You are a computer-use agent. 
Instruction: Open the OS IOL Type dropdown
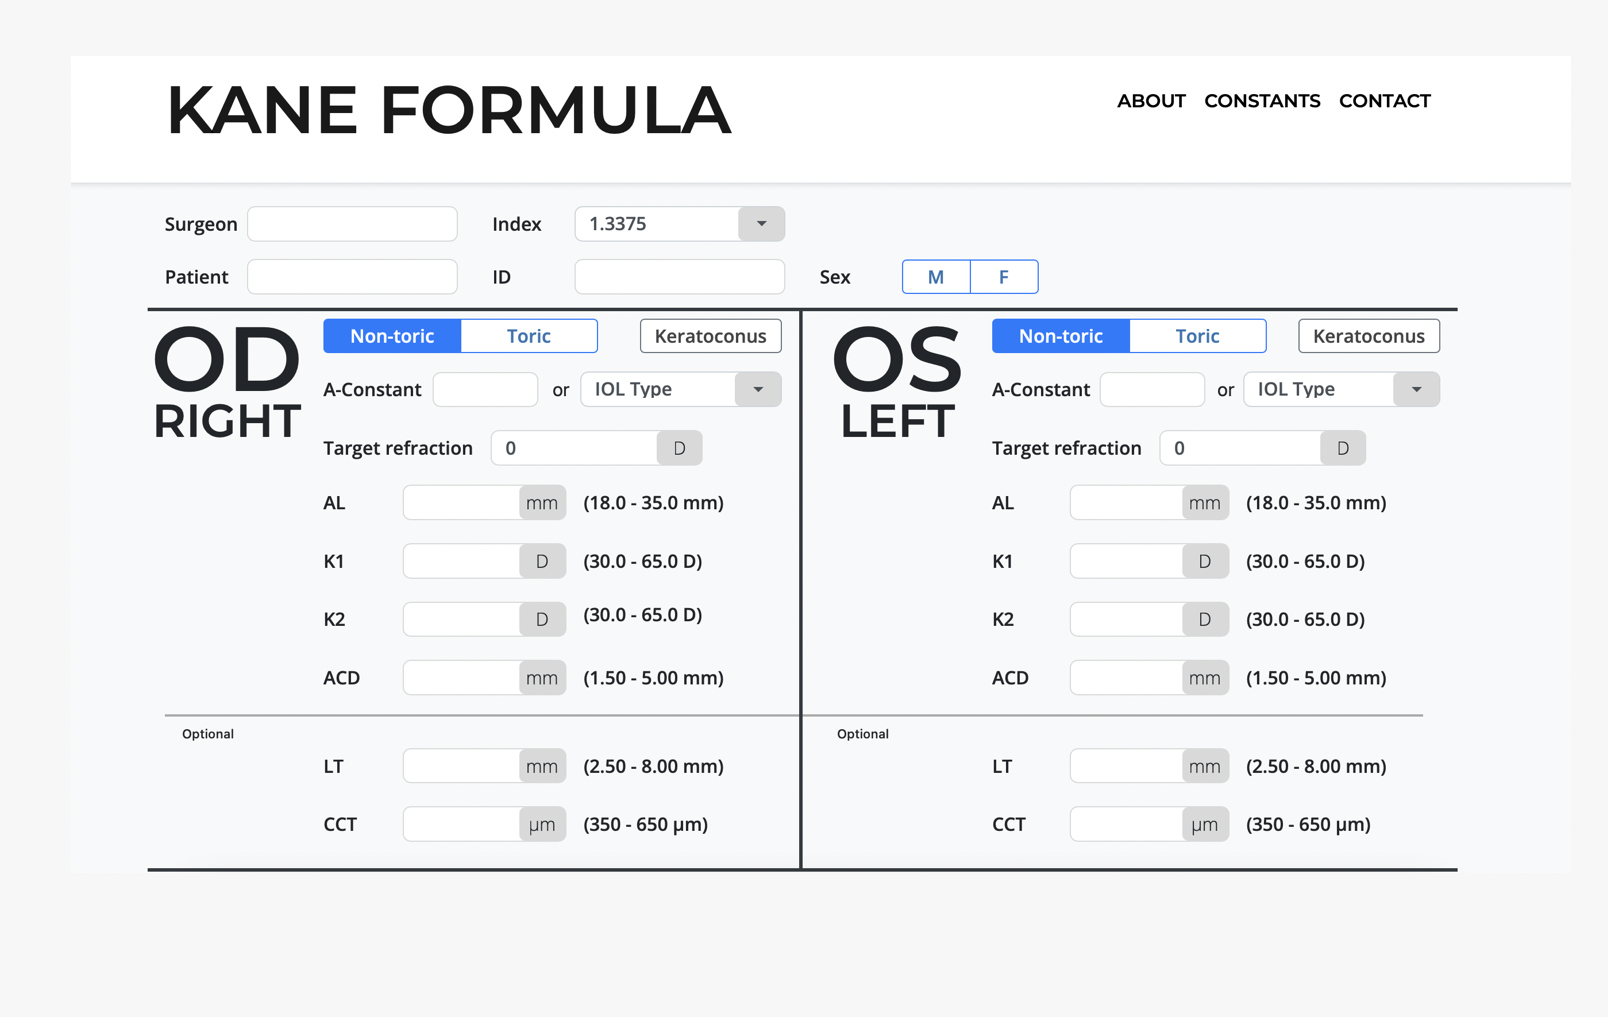[1342, 389]
